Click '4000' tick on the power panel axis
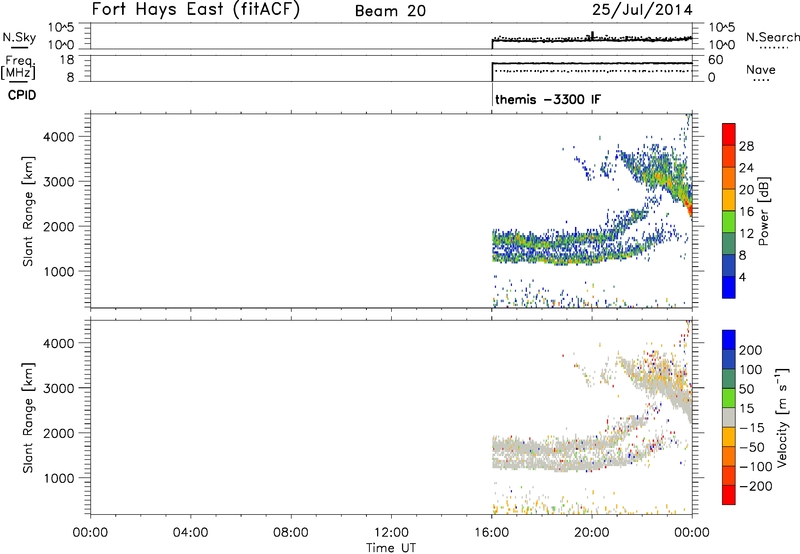800x554 pixels. (58, 137)
